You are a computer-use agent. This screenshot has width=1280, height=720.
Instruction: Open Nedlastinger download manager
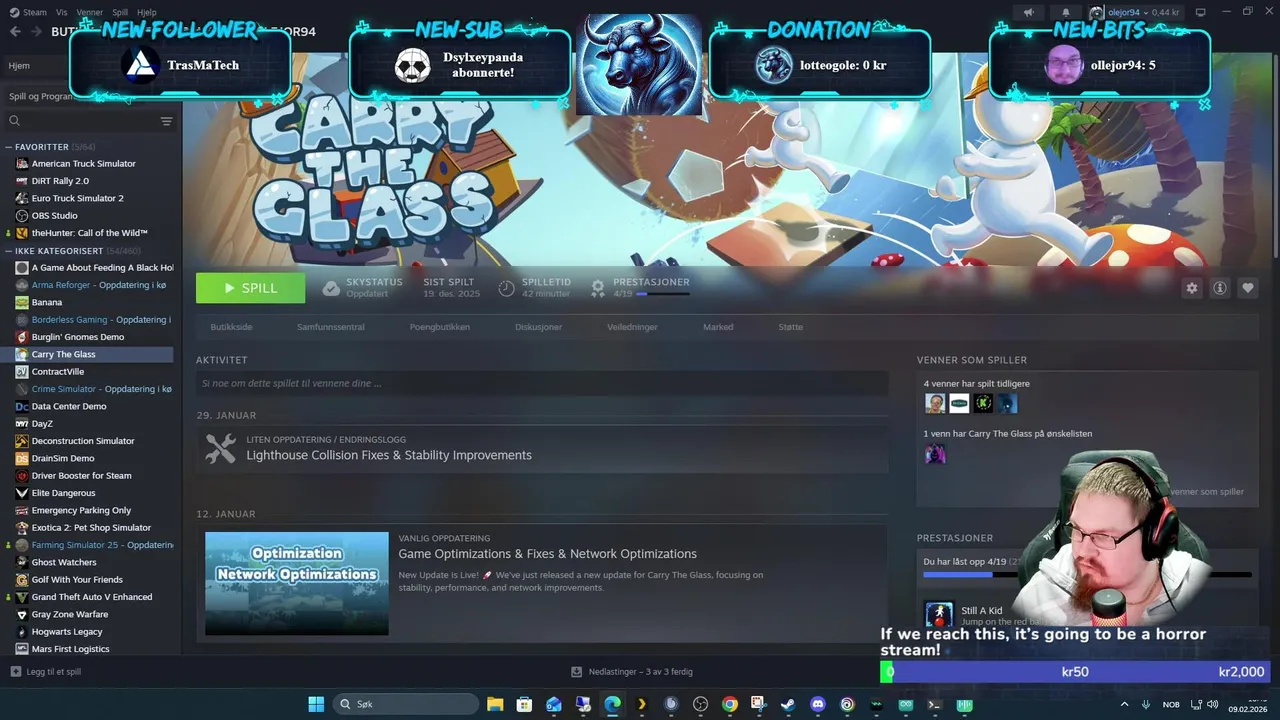point(632,672)
